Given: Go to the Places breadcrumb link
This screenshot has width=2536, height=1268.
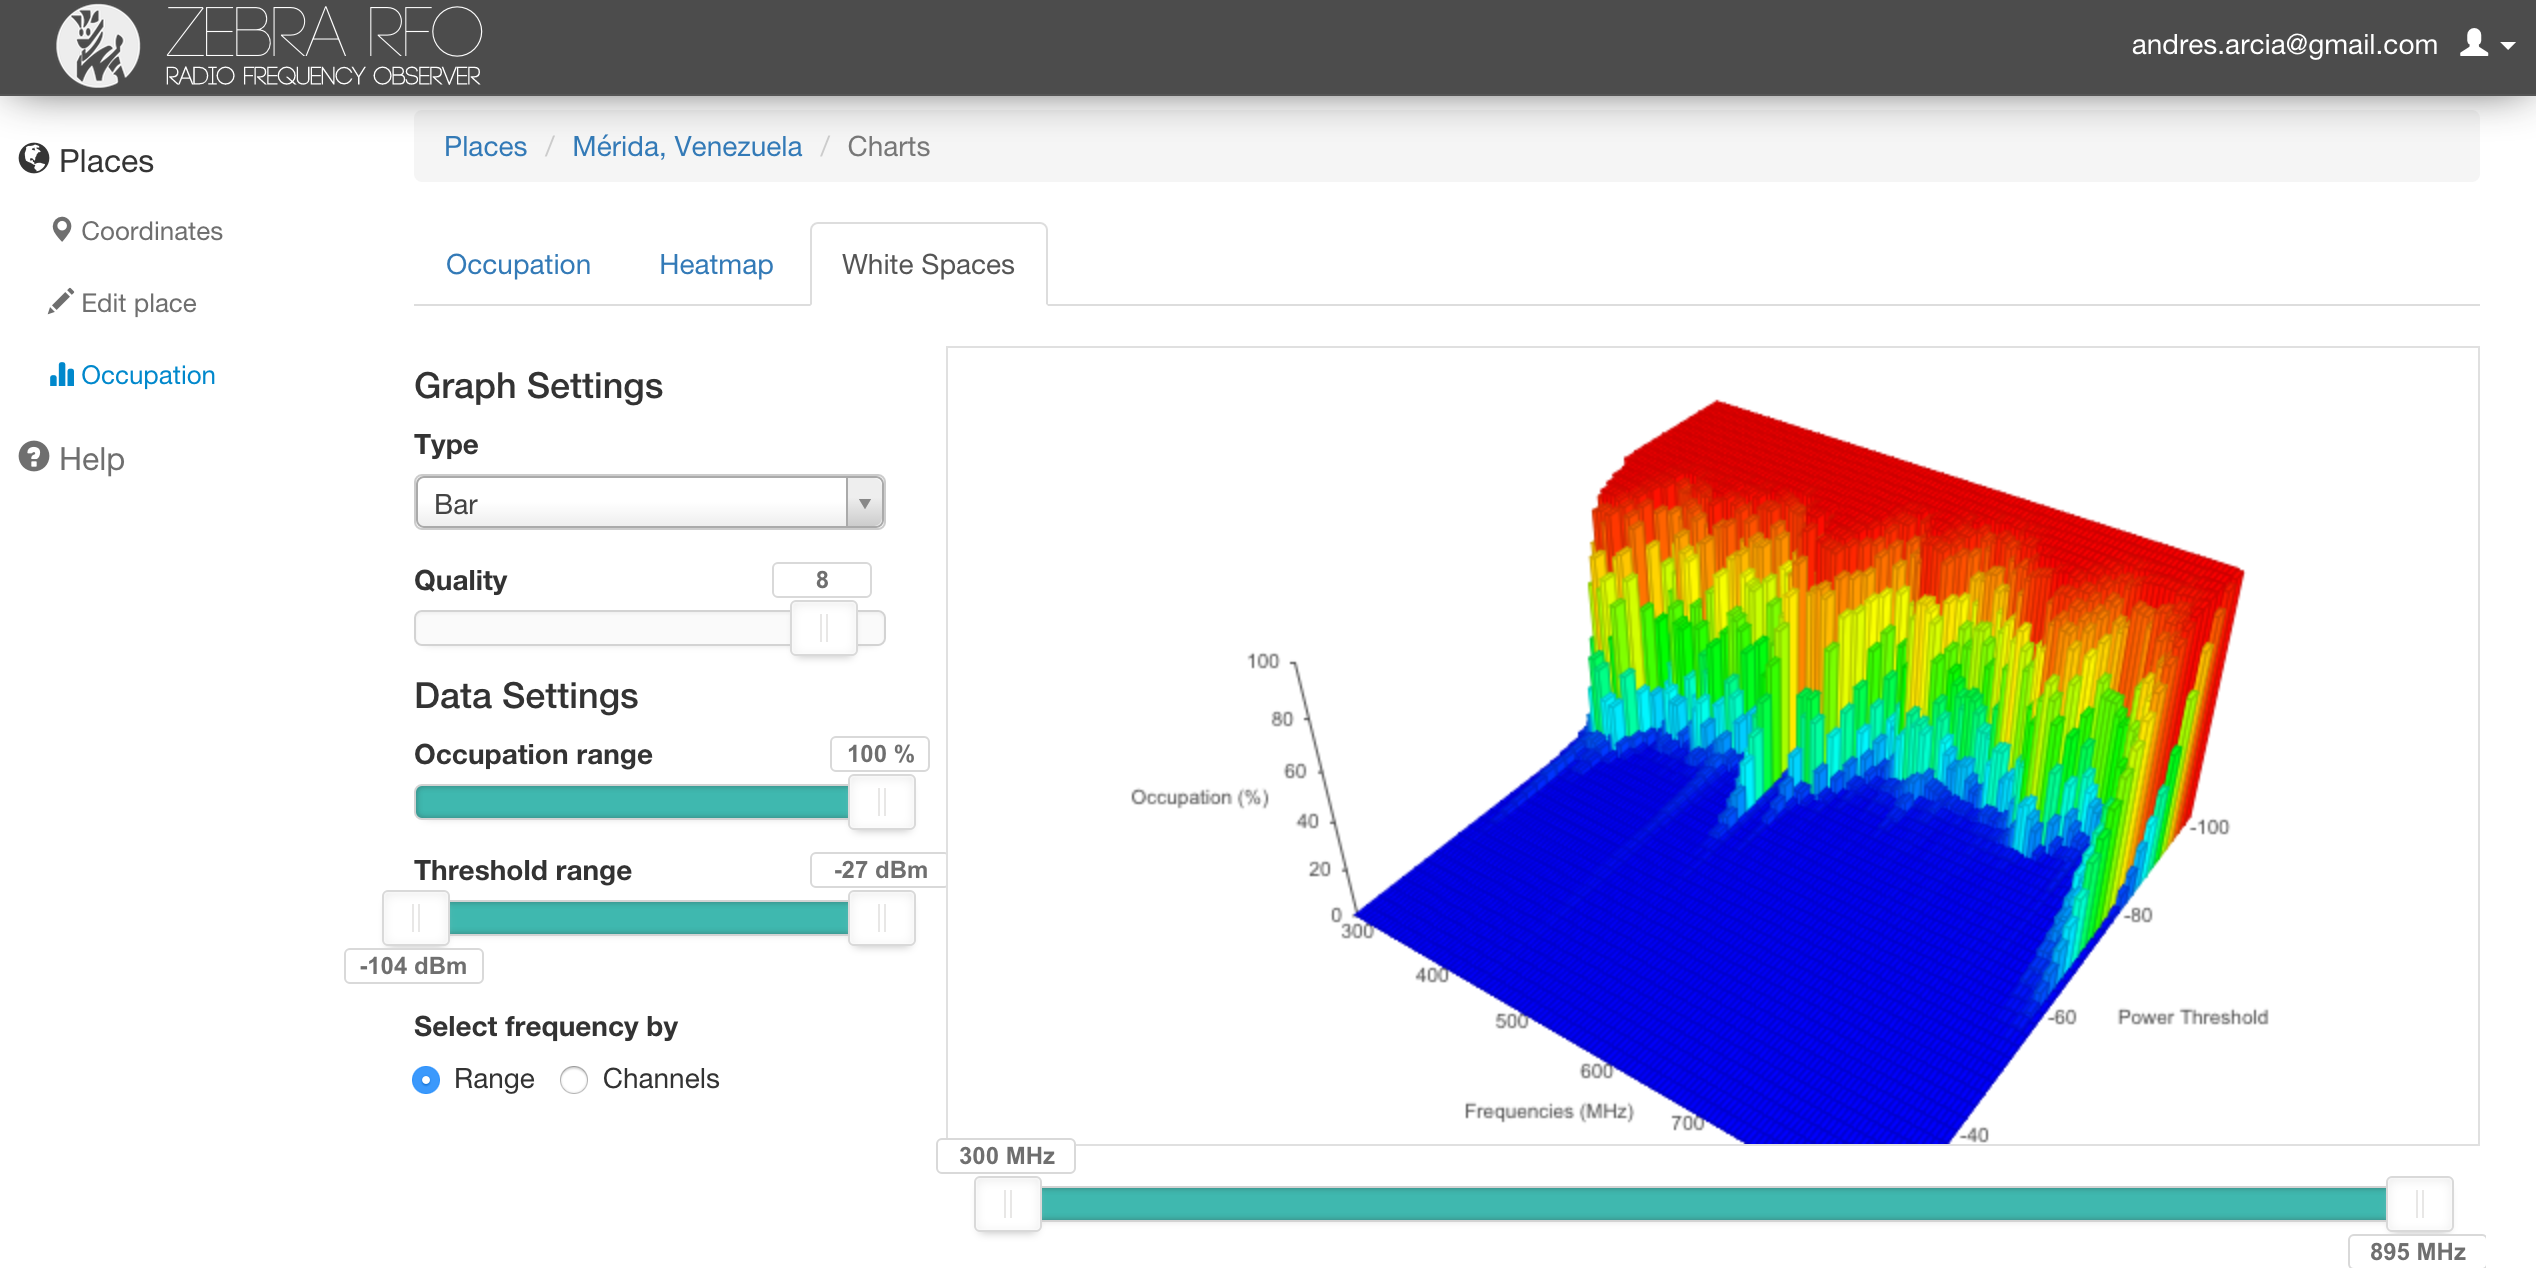Looking at the screenshot, I should (485, 147).
